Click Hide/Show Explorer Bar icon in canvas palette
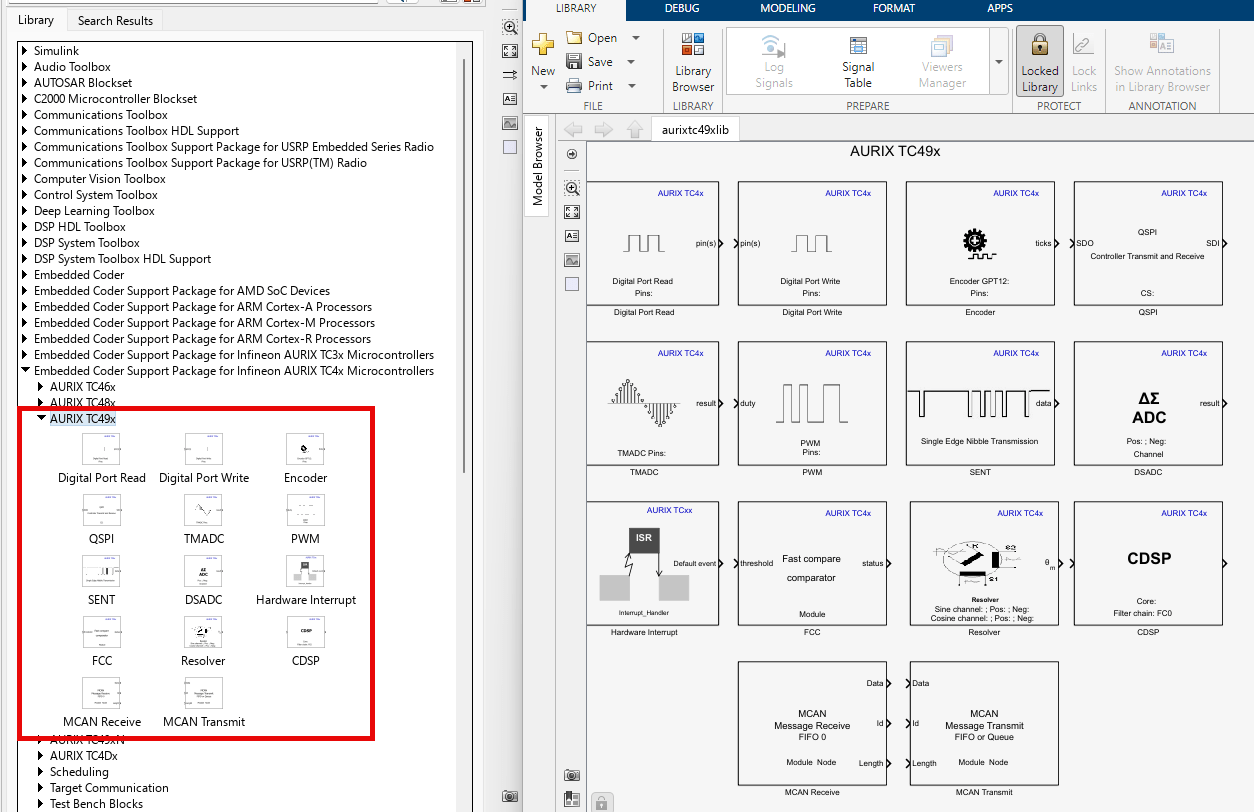 [572, 154]
